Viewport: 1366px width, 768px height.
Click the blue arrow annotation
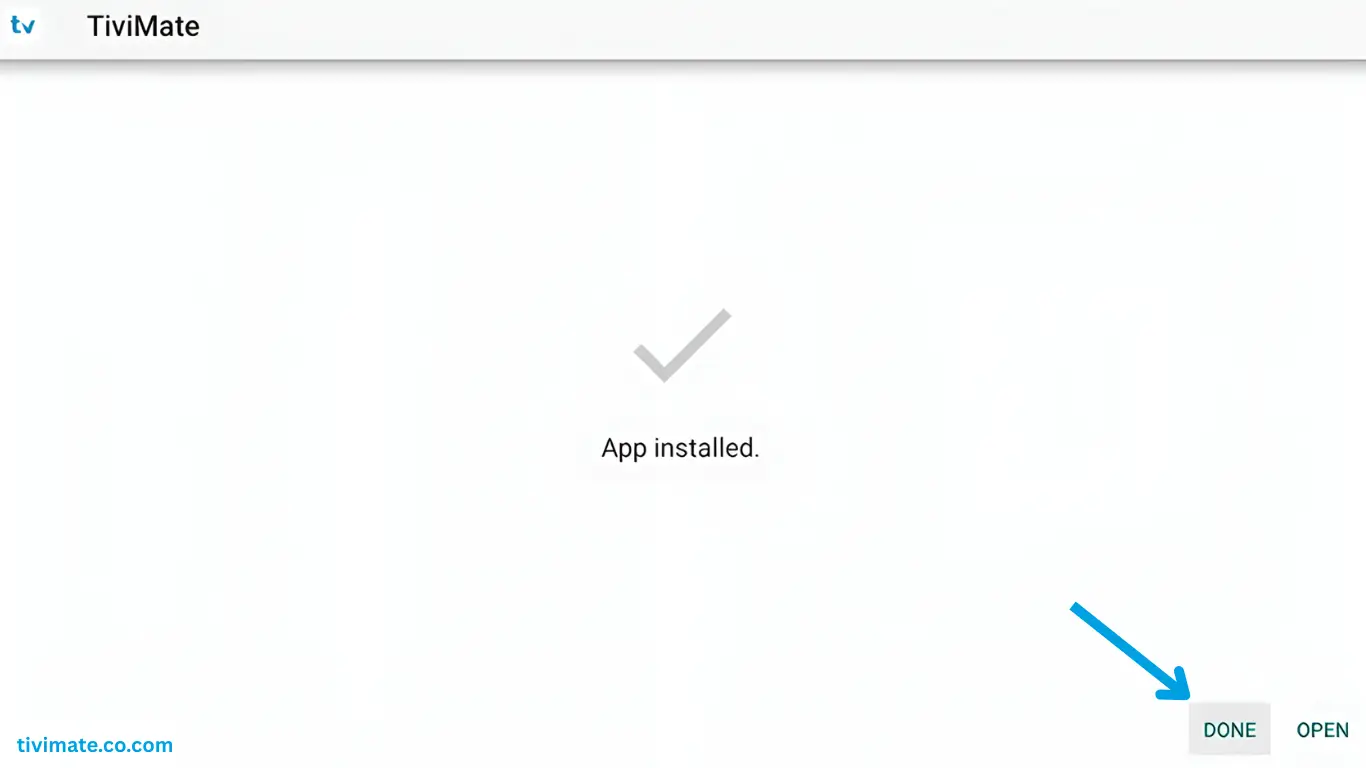point(1132,652)
